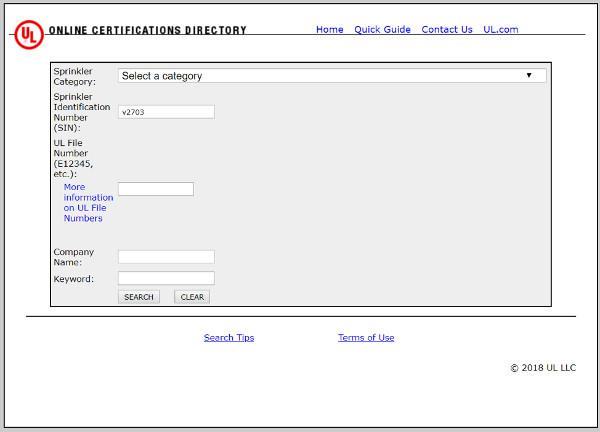
Task: Open the Contact Us link
Action: (447, 29)
